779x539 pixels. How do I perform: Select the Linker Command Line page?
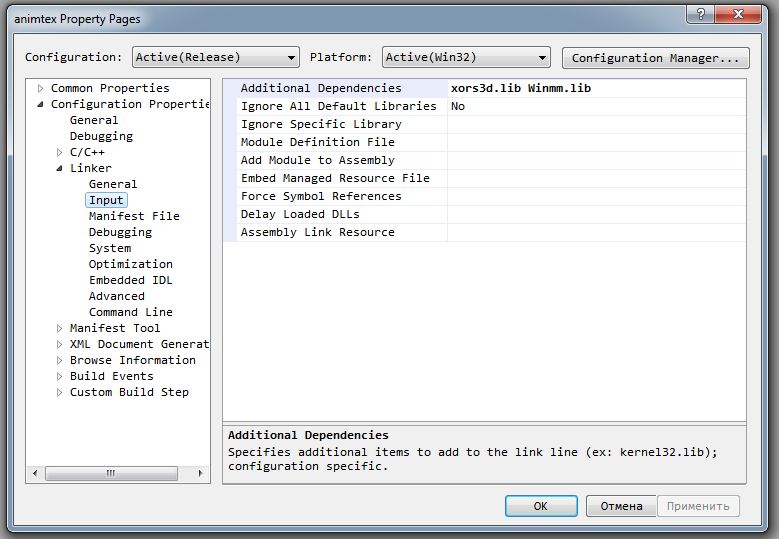point(130,312)
